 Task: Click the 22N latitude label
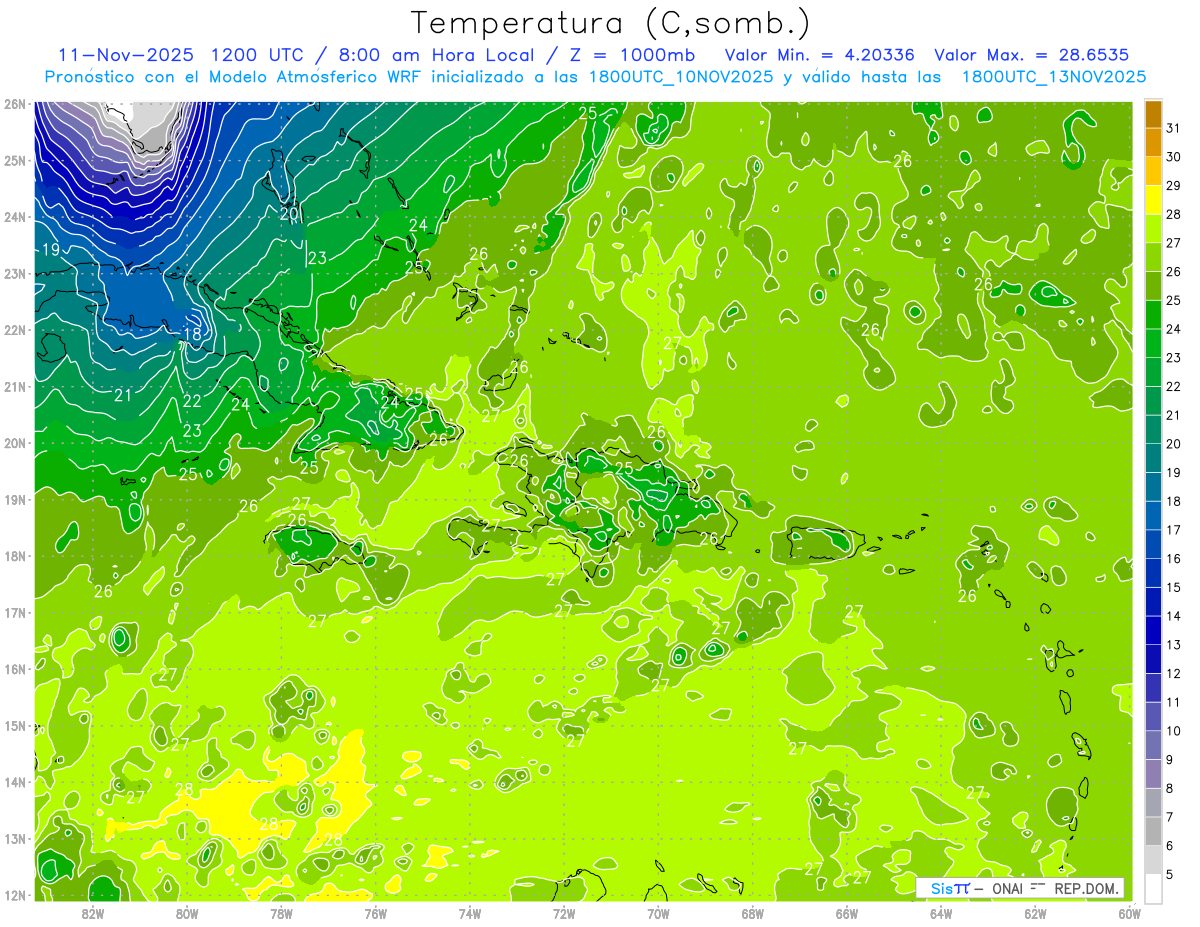click(x=14, y=330)
